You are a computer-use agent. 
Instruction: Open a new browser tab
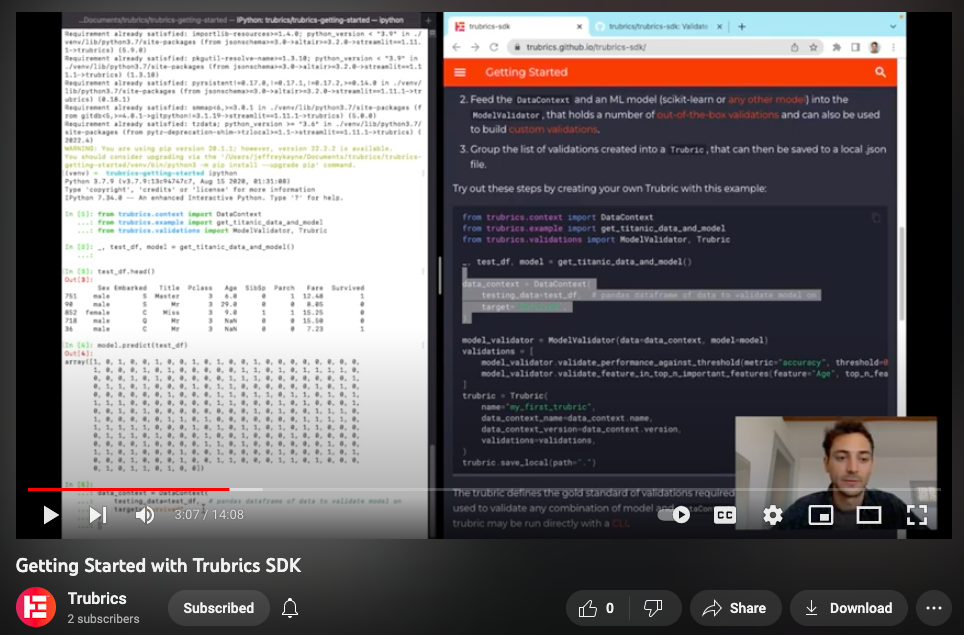point(741,26)
